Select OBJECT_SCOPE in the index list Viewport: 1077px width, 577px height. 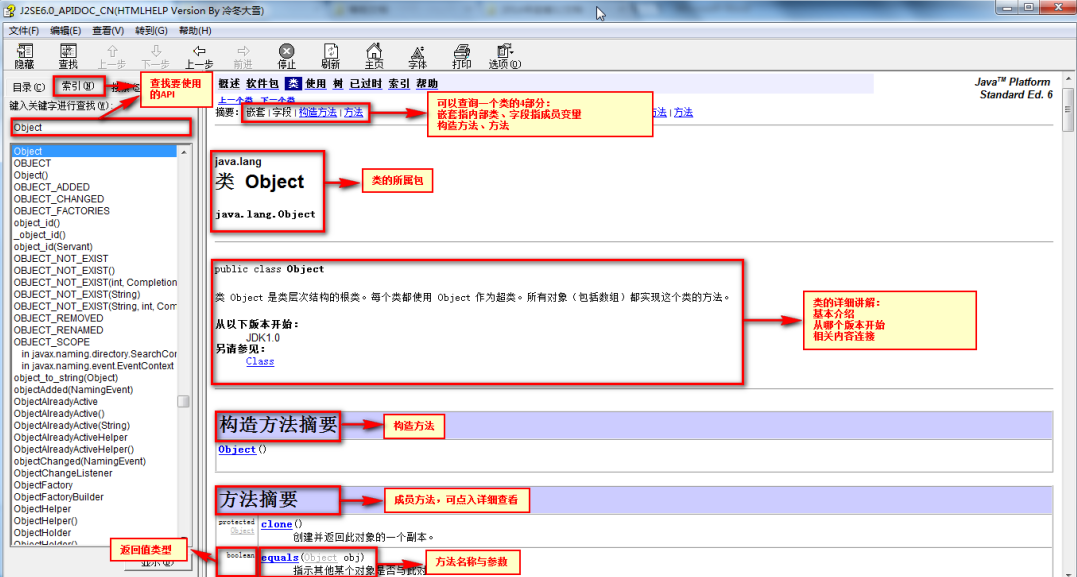click(x=52, y=341)
